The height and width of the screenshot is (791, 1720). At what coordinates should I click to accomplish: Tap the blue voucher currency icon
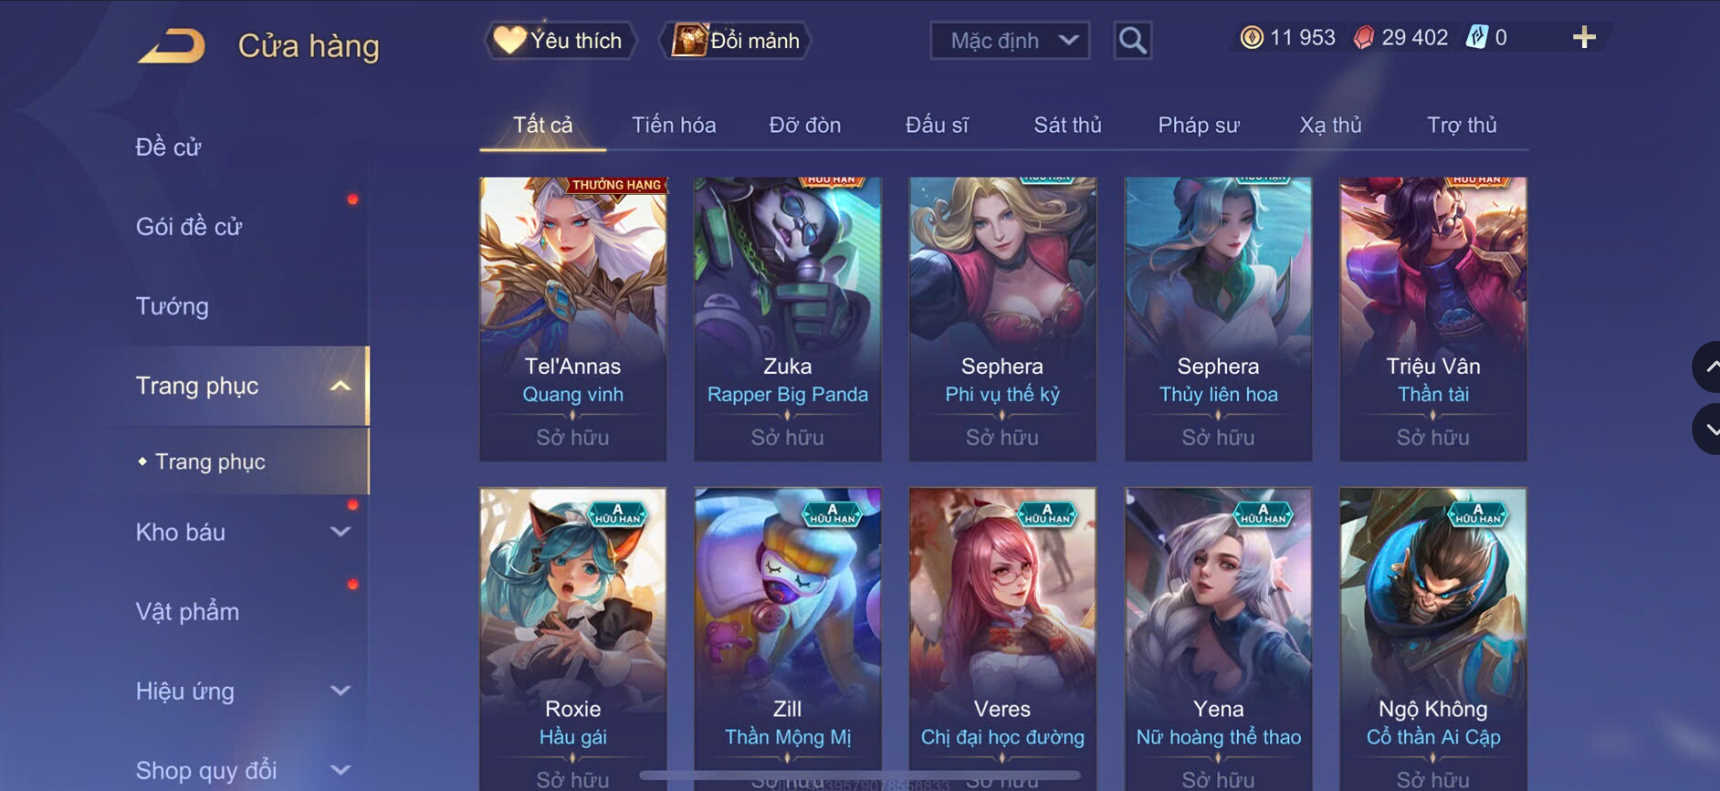1476,38
